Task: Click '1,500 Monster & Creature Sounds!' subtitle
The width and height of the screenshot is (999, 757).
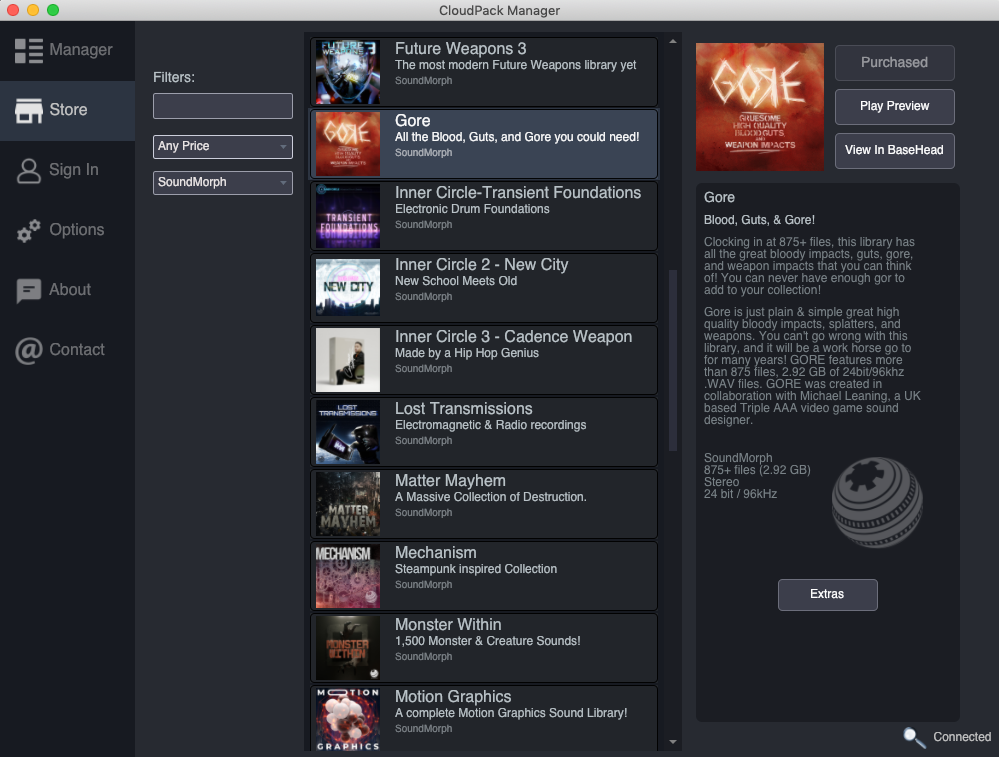Action: coord(487,641)
